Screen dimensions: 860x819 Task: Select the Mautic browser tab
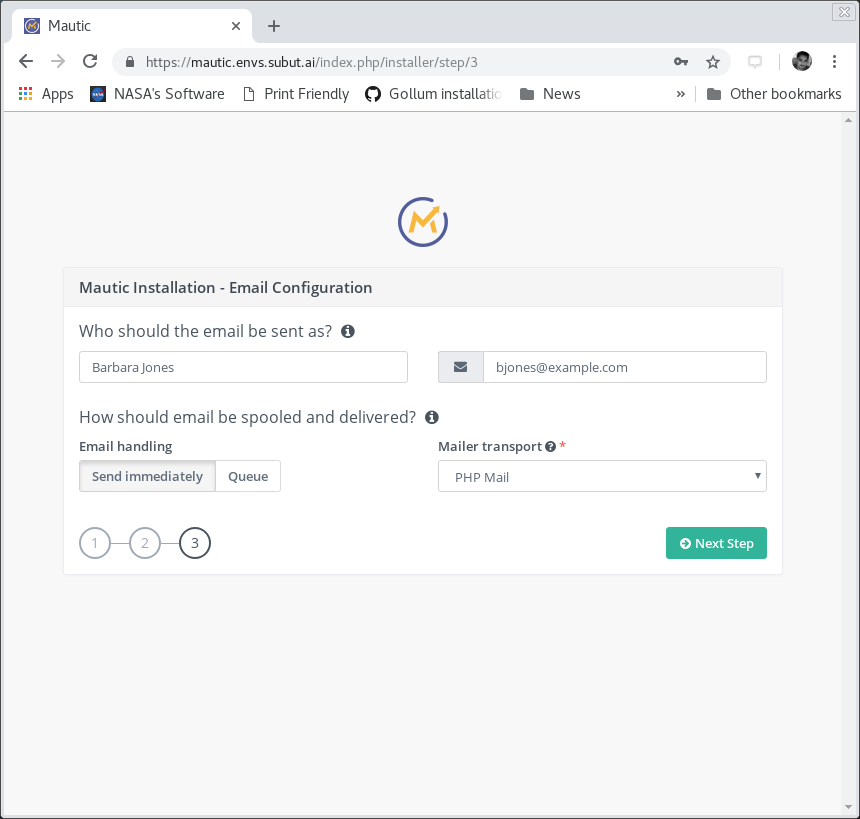tap(132, 26)
